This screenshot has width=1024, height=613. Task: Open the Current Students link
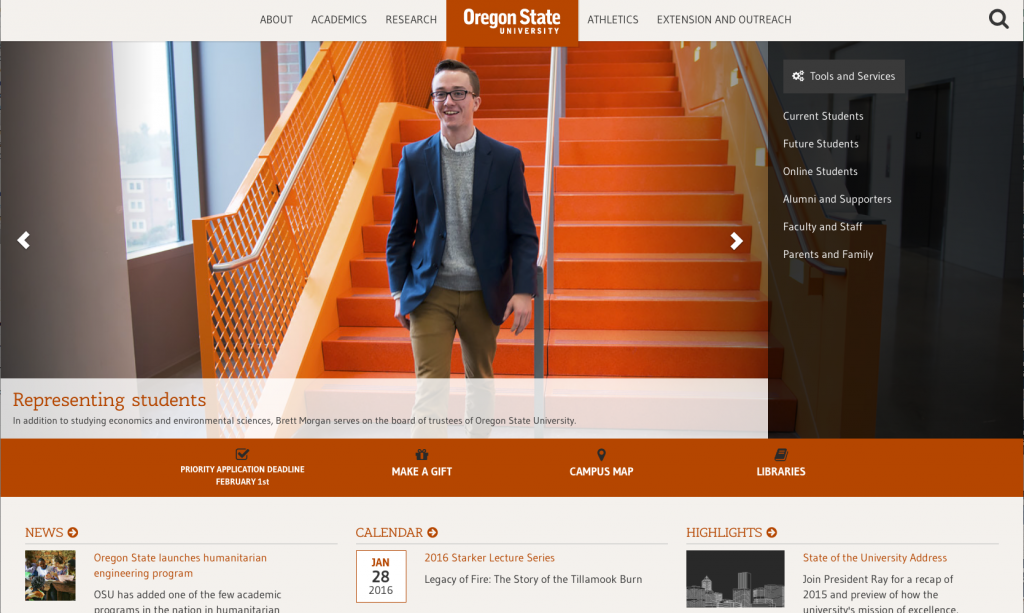823,116
